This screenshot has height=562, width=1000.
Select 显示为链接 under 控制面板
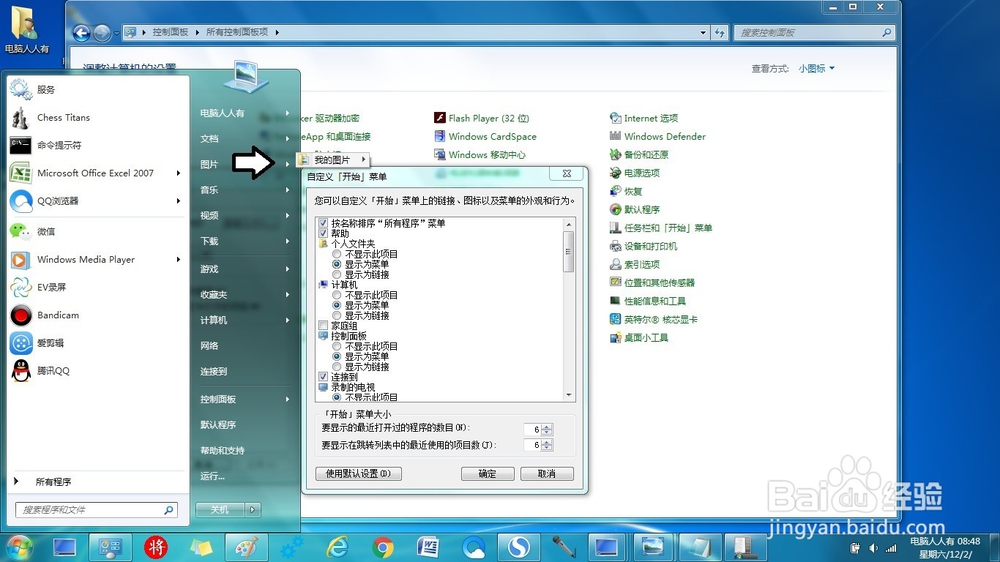click(x=337, y=367)
